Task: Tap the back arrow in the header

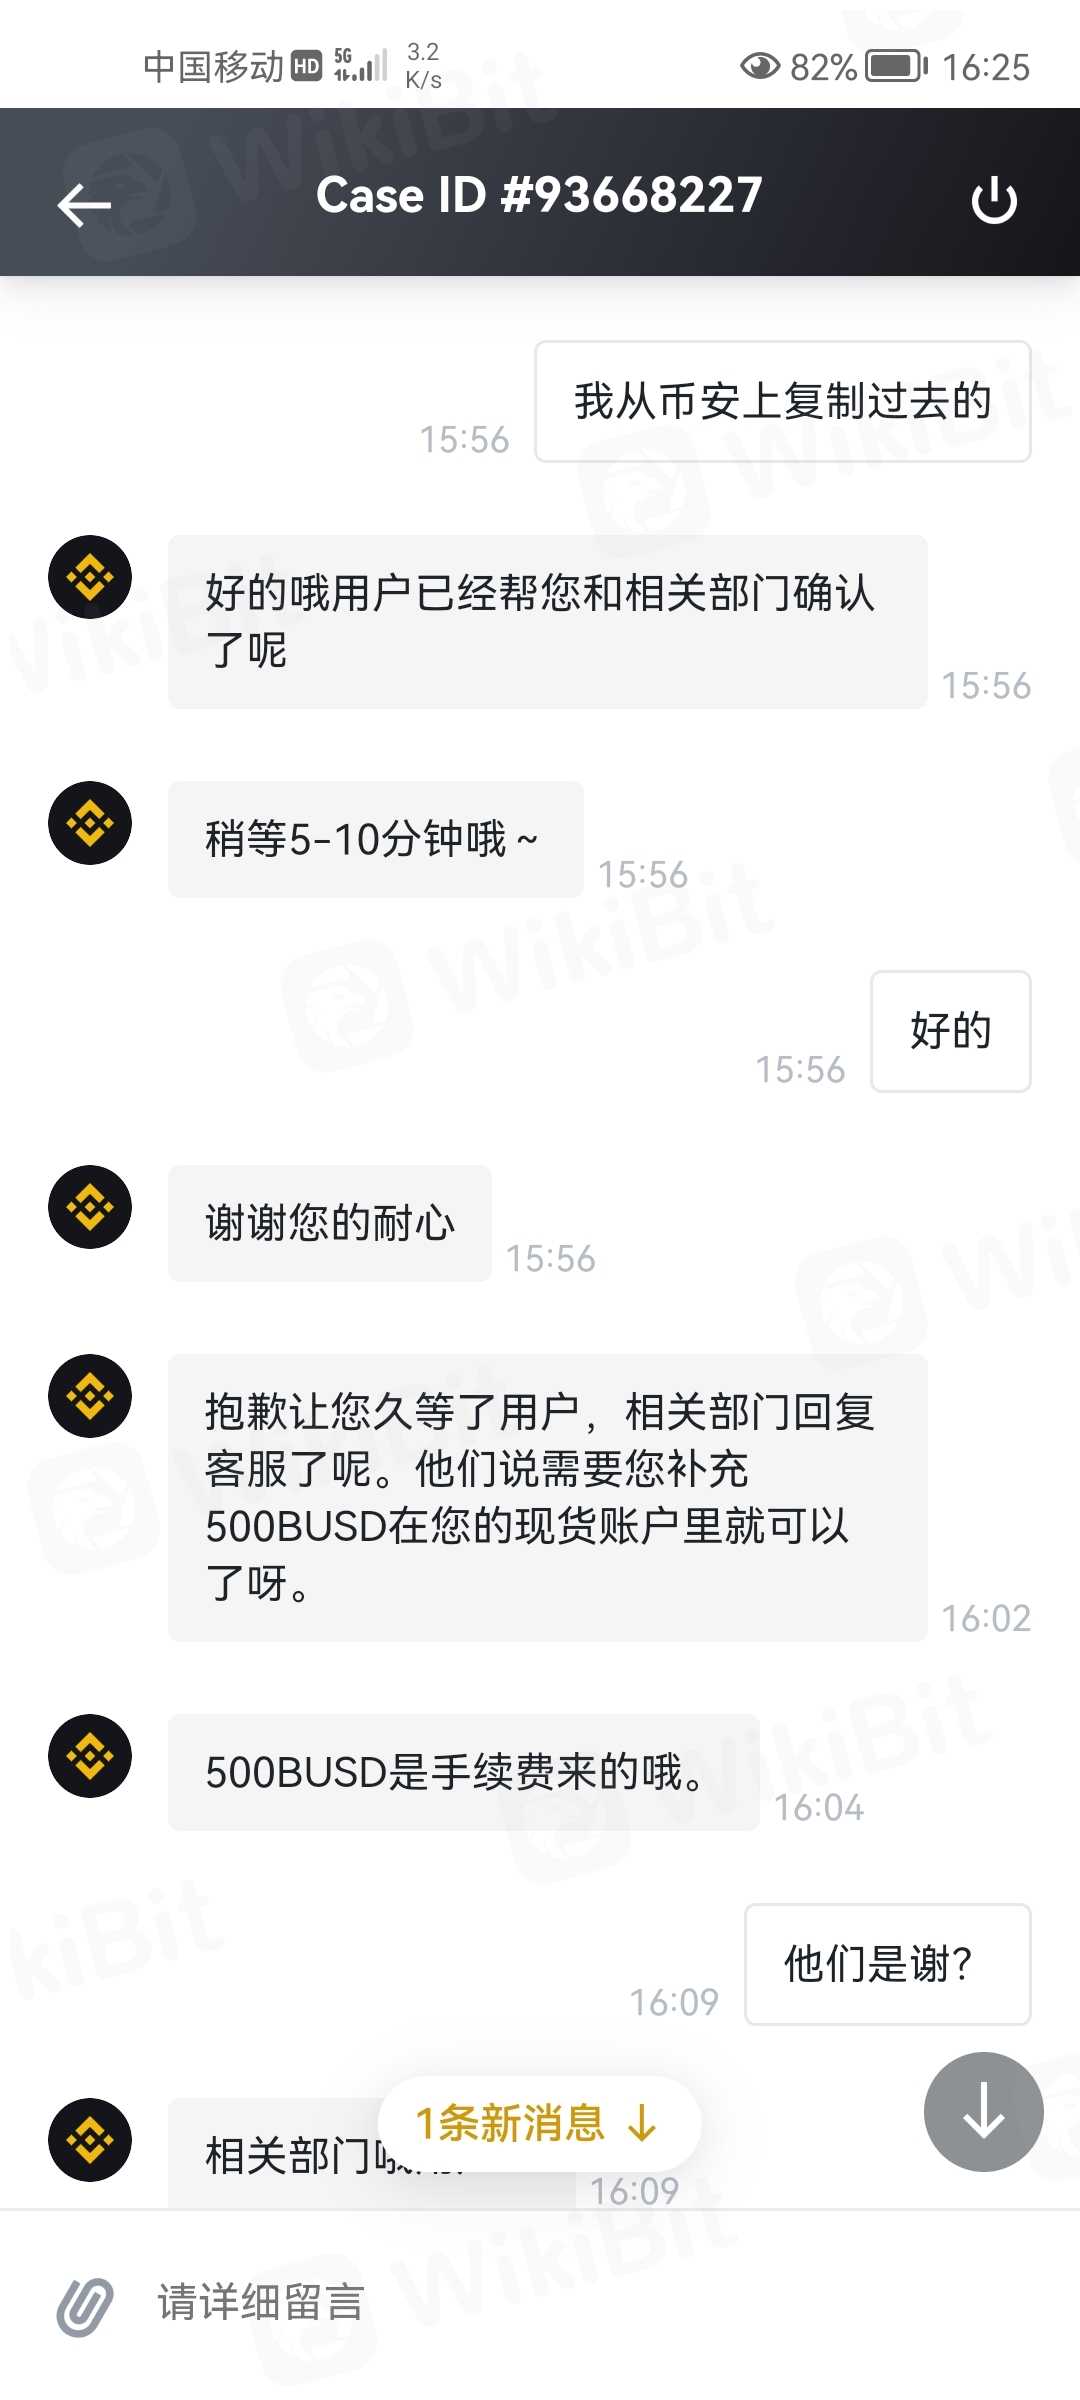Action: pyautogui.click(x=84, y=205)
